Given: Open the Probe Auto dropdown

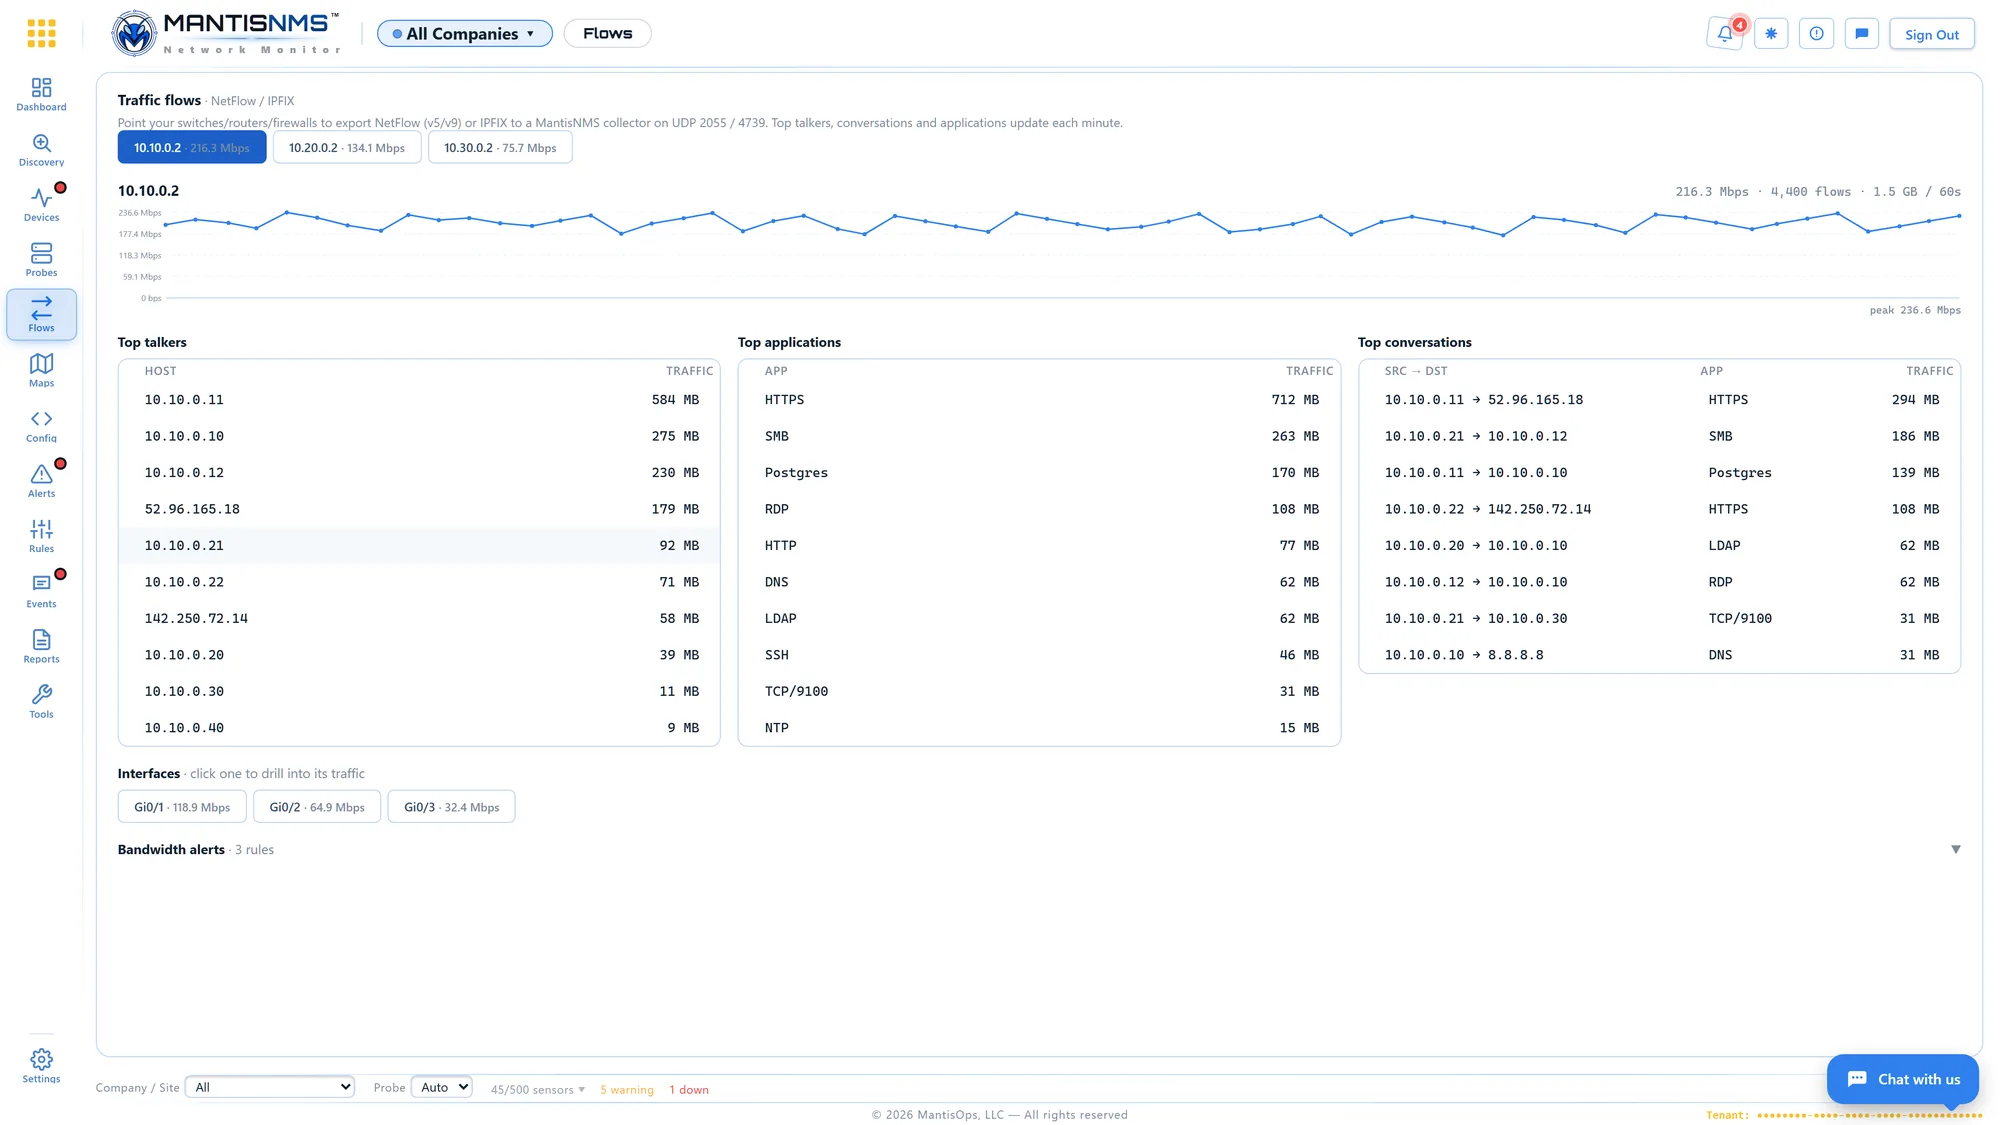Looking at the screenshot, I should [441, 1087].
